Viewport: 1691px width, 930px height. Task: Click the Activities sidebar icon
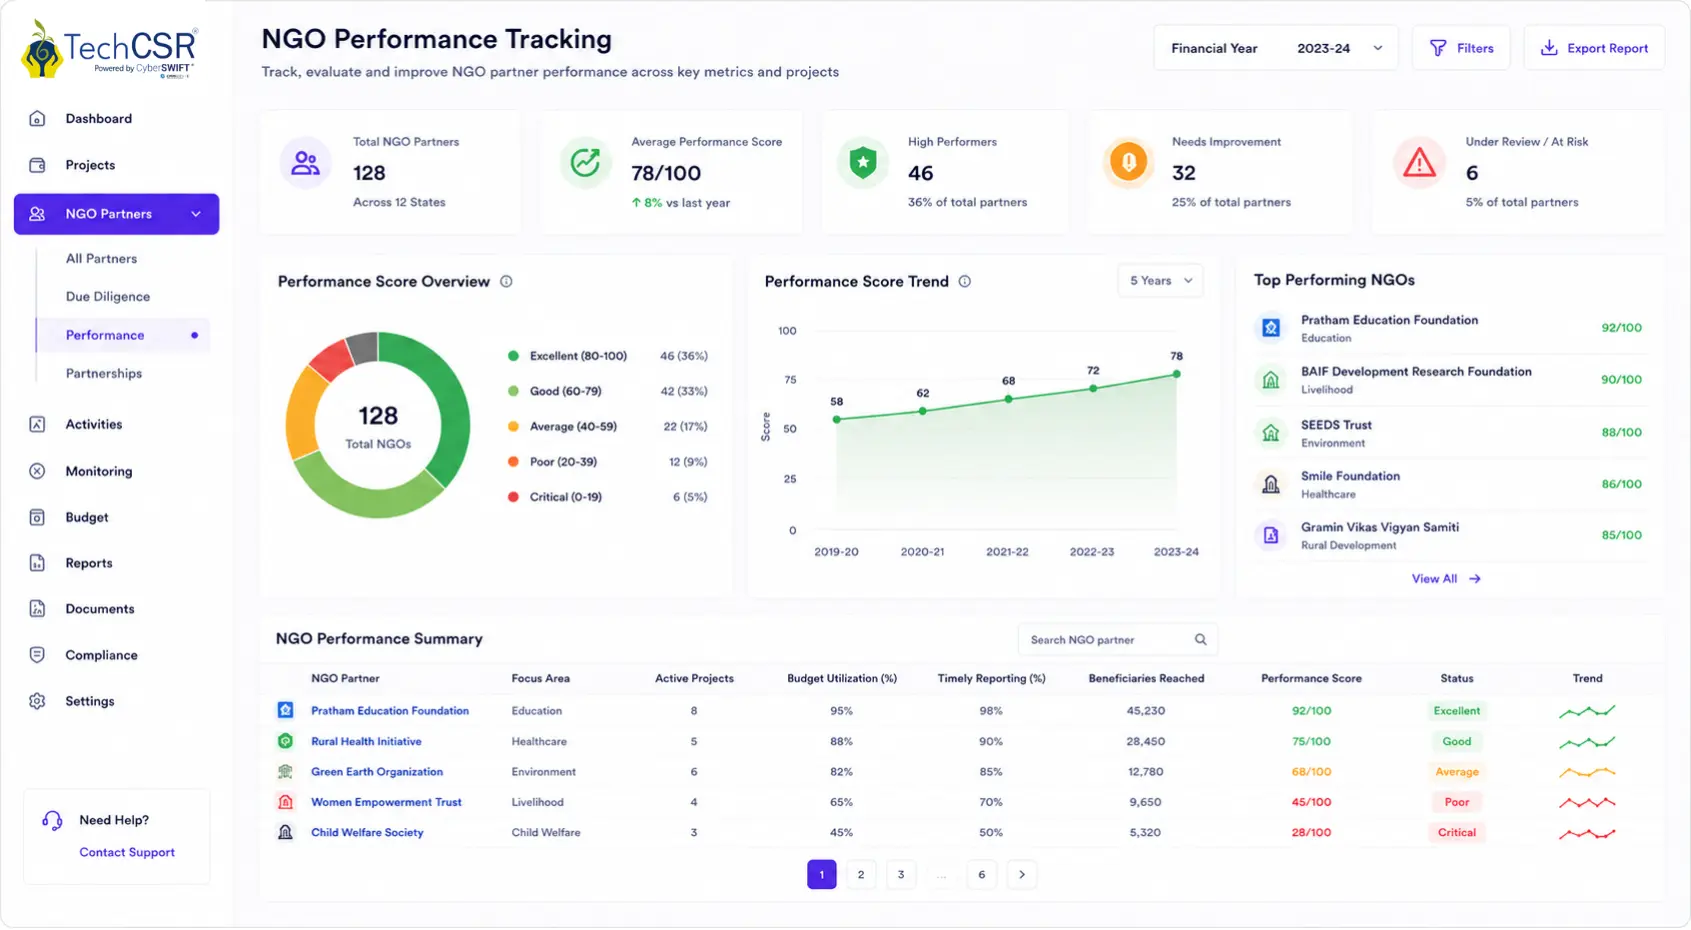tap(37, 424)
